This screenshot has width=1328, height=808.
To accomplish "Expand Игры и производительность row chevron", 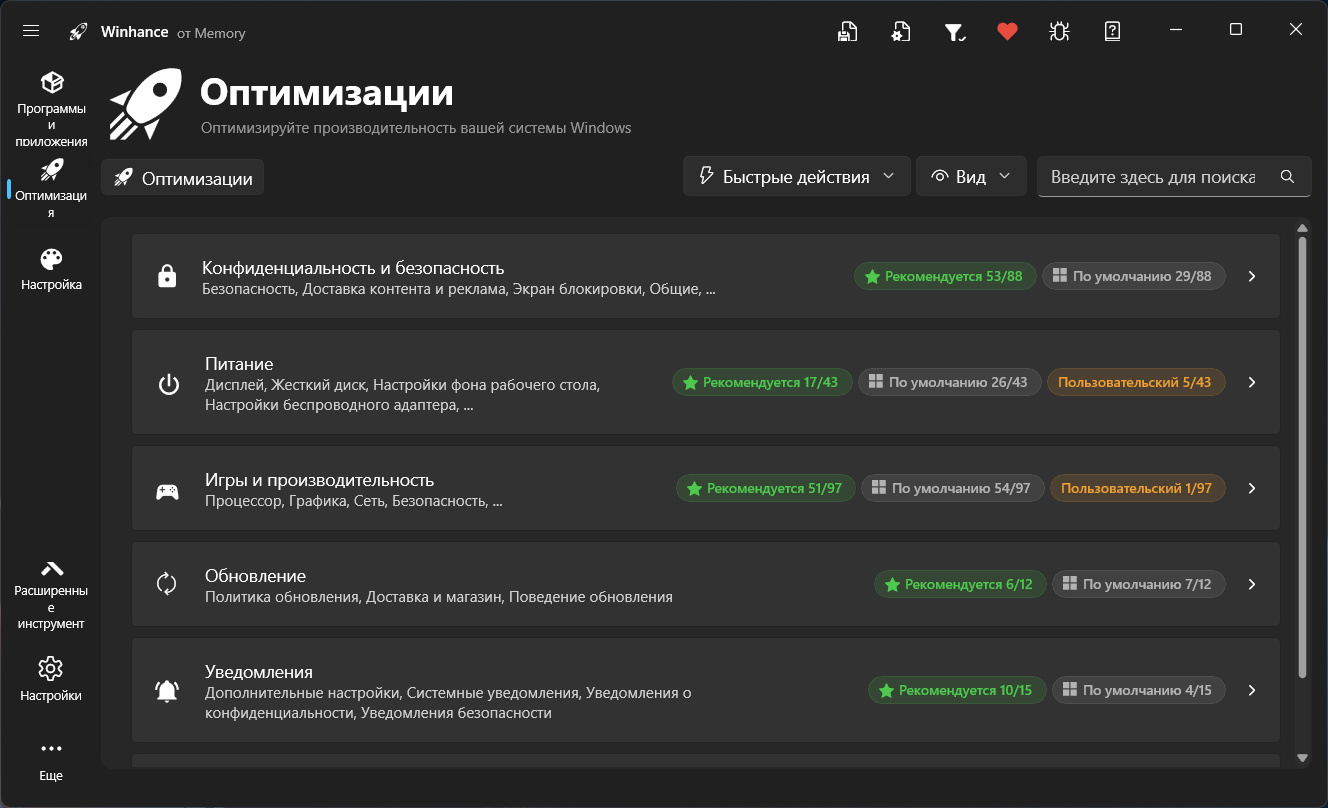I will pyautogui.click(x=1252, y=488).
